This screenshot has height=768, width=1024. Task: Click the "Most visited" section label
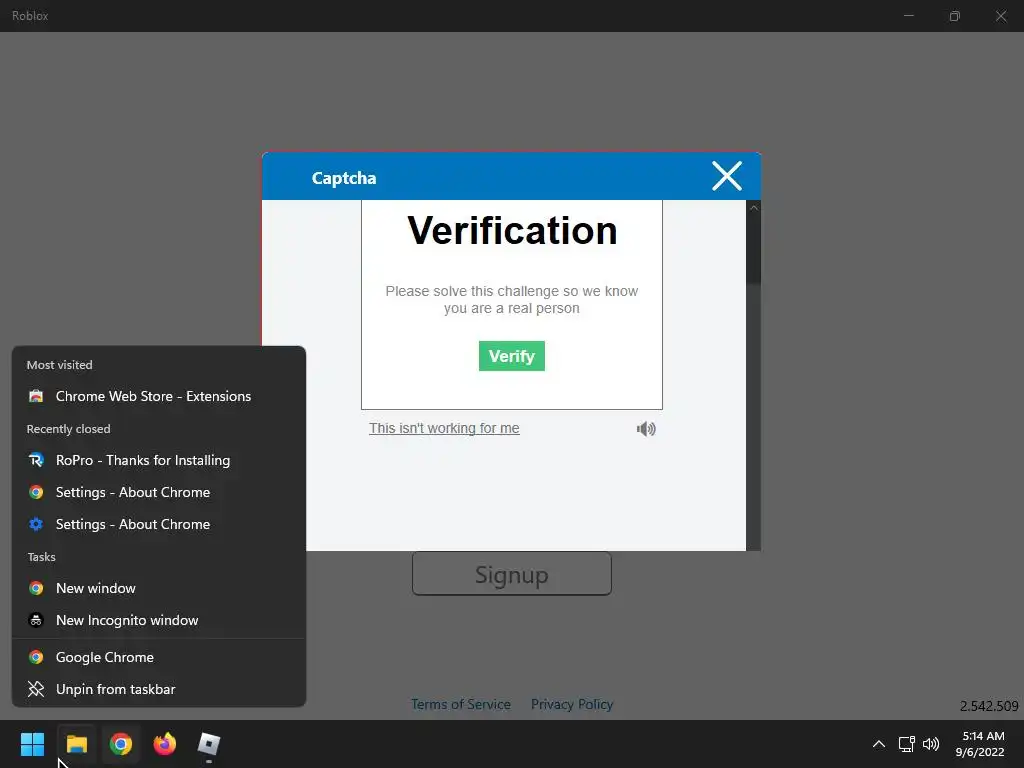59,365
